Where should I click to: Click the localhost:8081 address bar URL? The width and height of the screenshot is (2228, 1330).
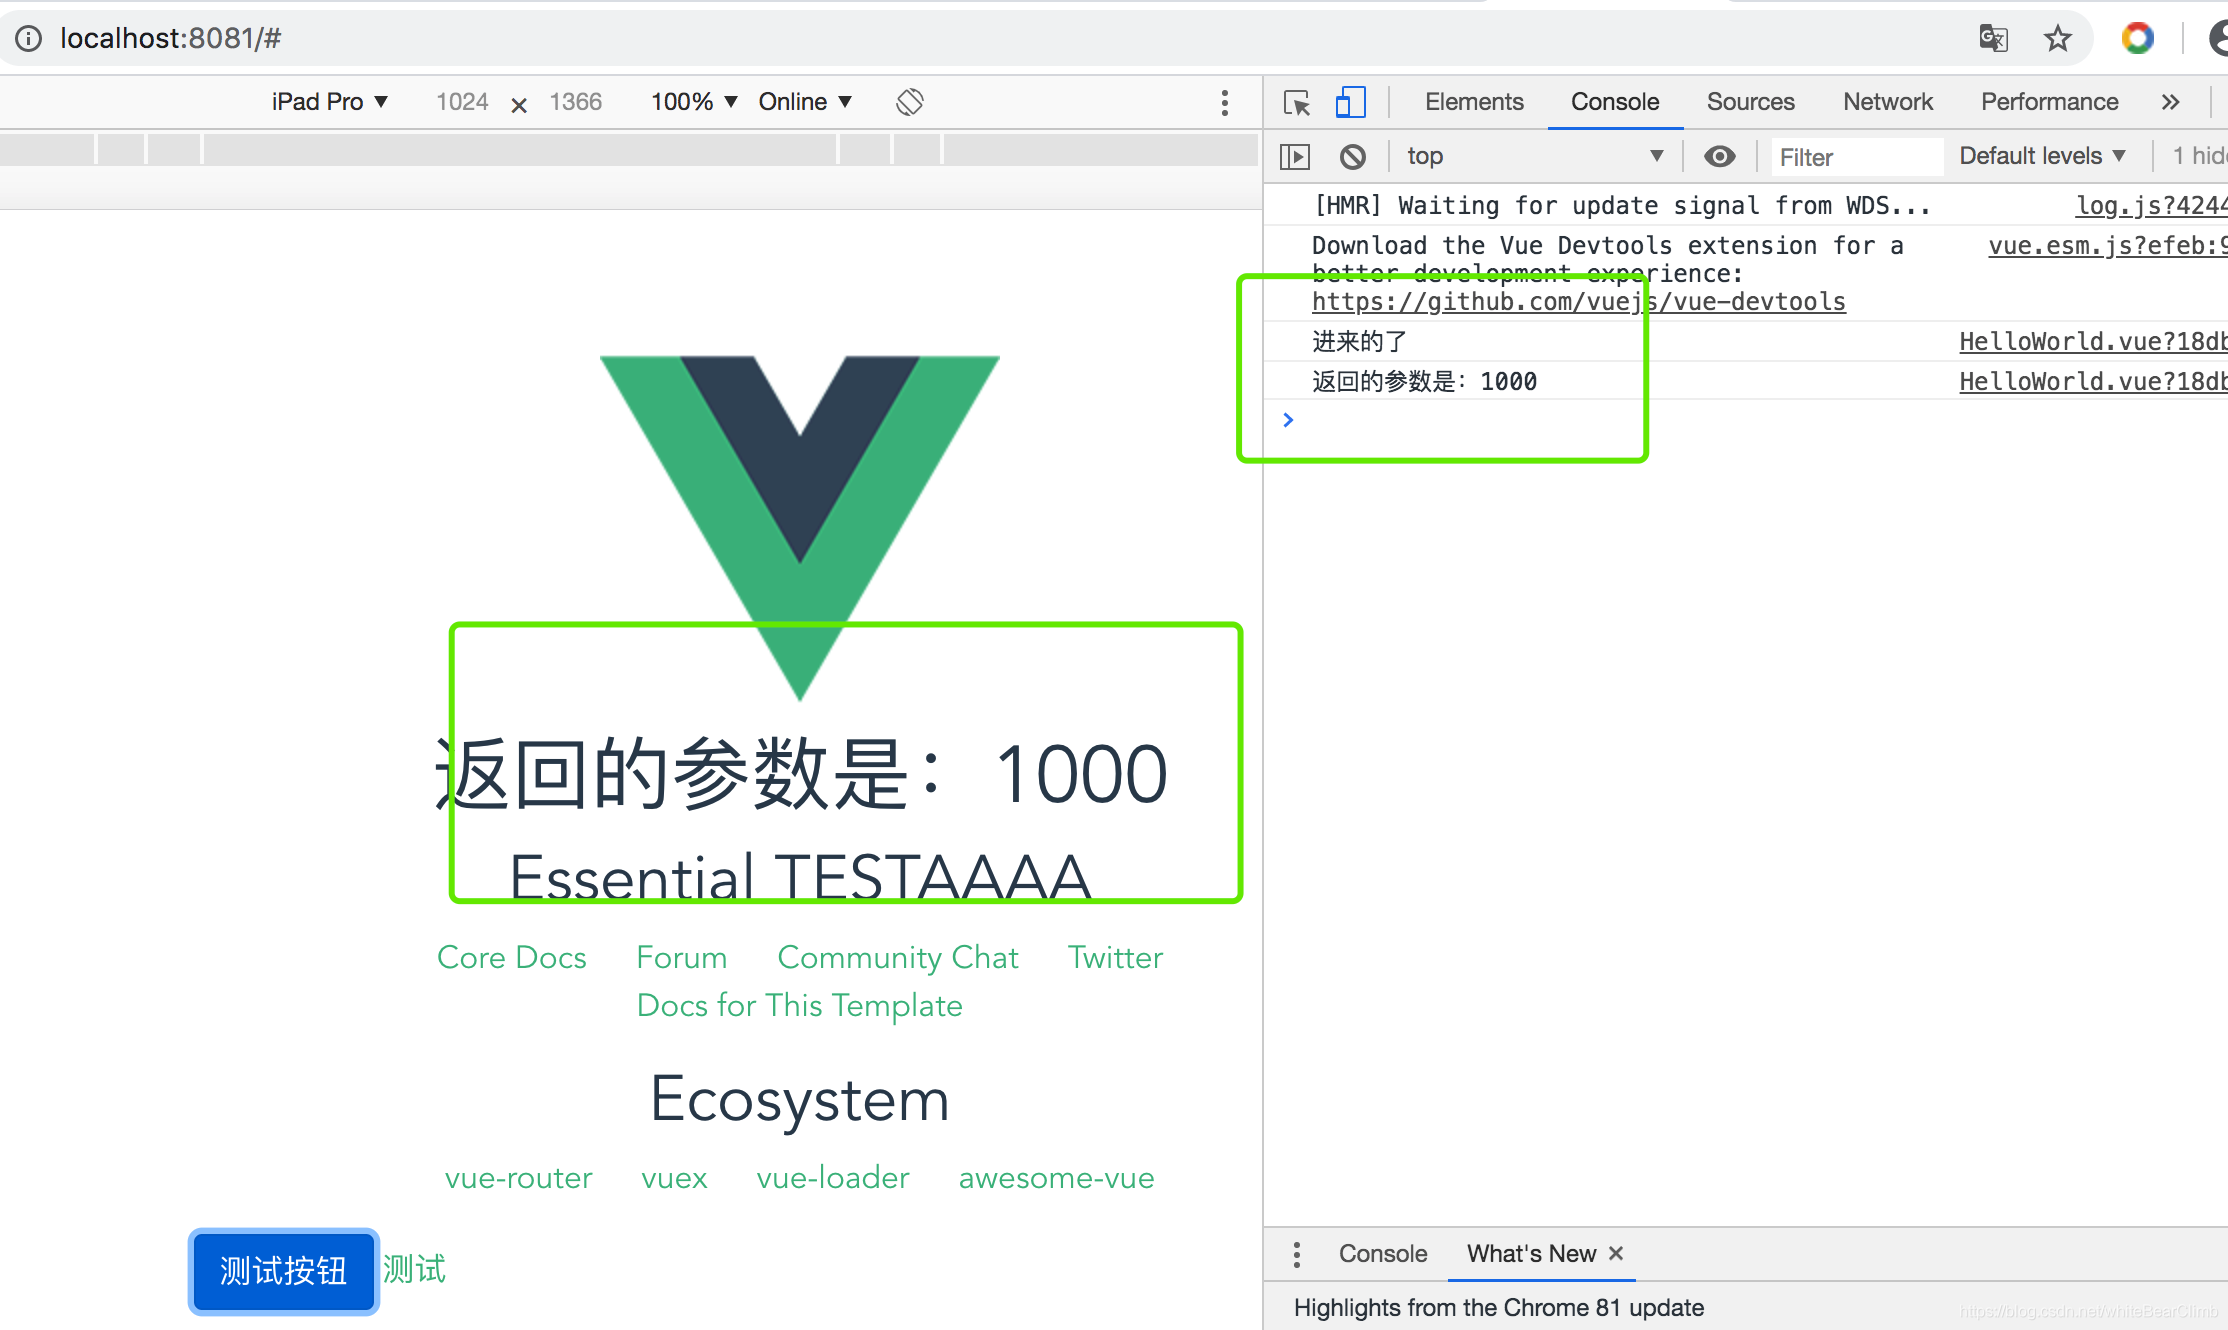[x=171, y=38]
